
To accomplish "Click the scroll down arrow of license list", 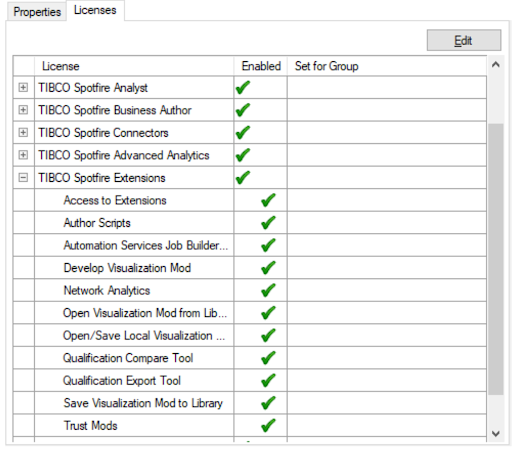I will [495, 434].
